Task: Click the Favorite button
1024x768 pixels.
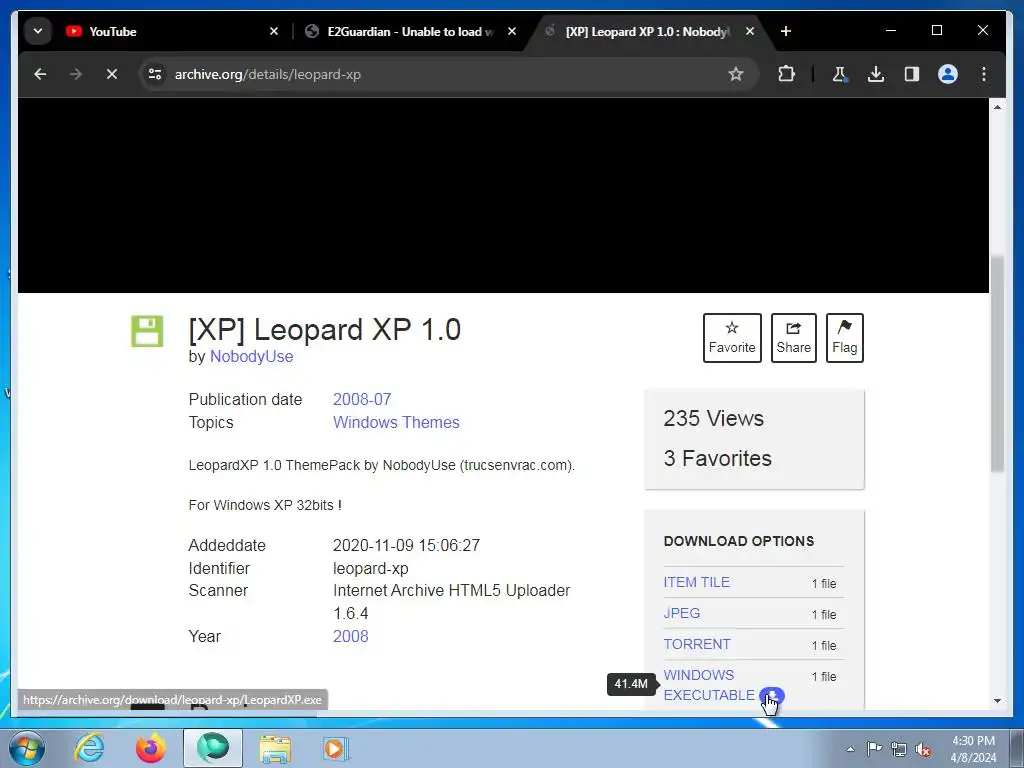Action: (x=732, y=338)
